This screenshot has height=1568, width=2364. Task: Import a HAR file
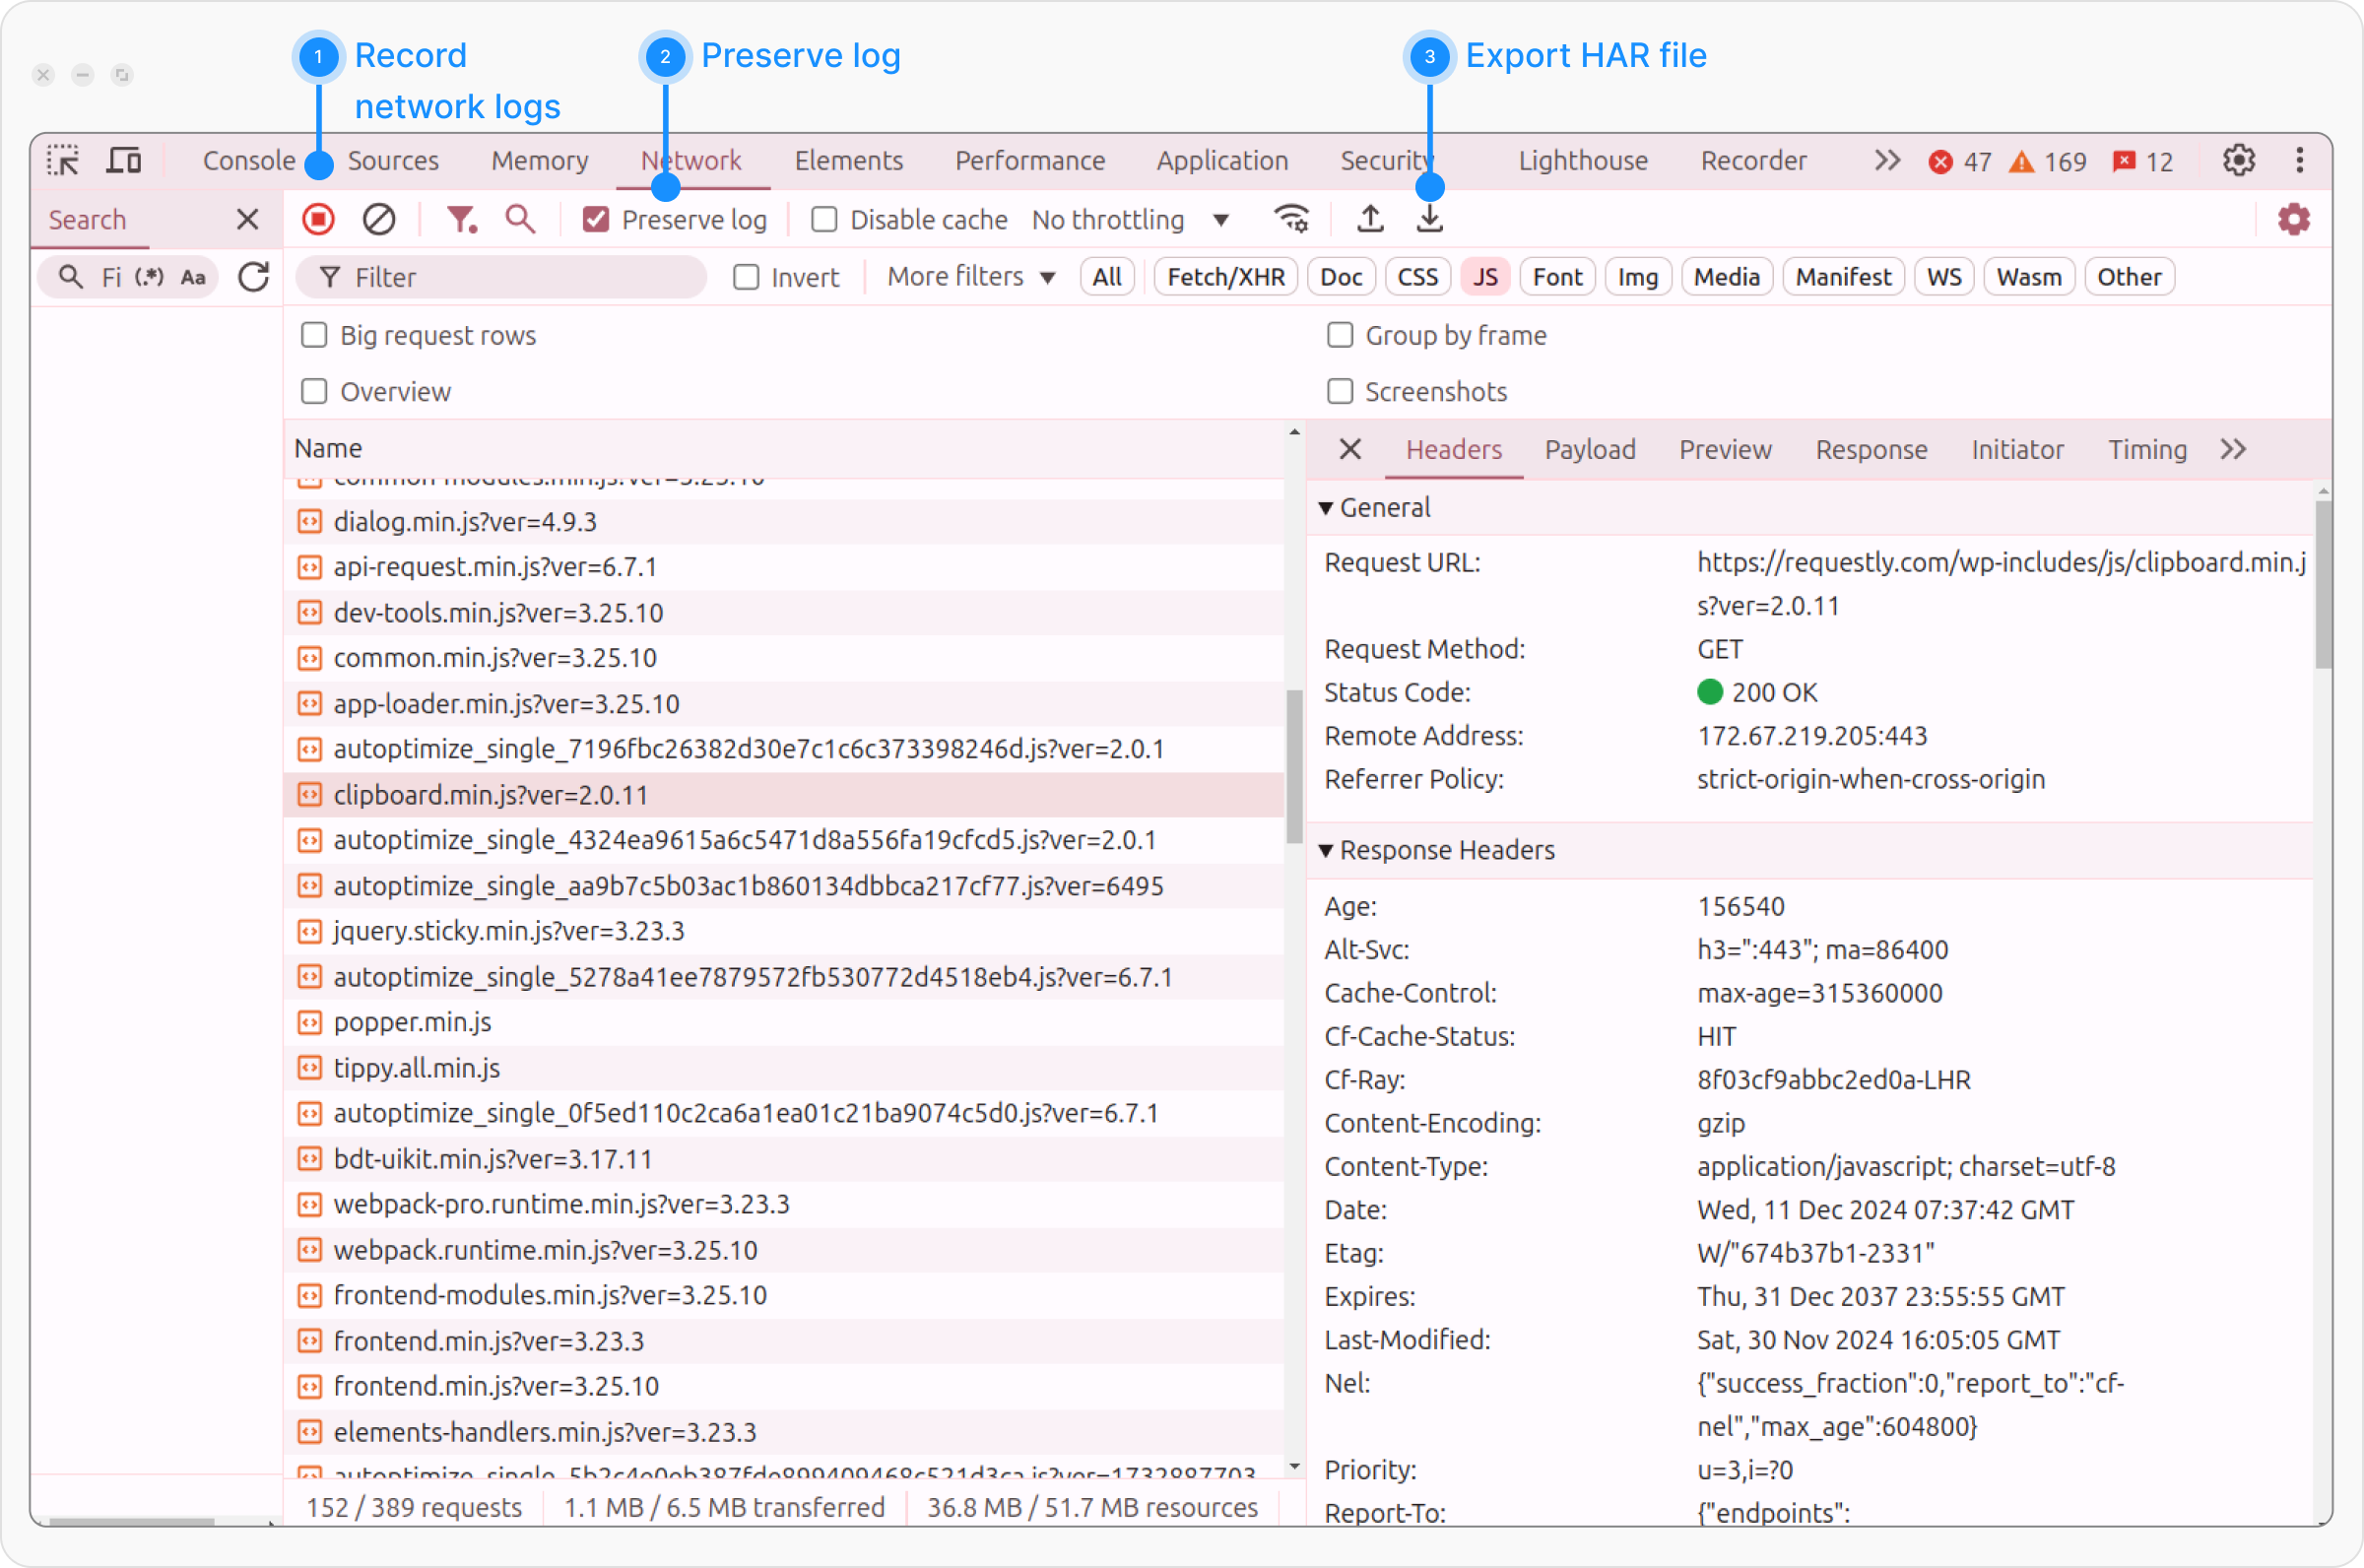point(1369,218)
